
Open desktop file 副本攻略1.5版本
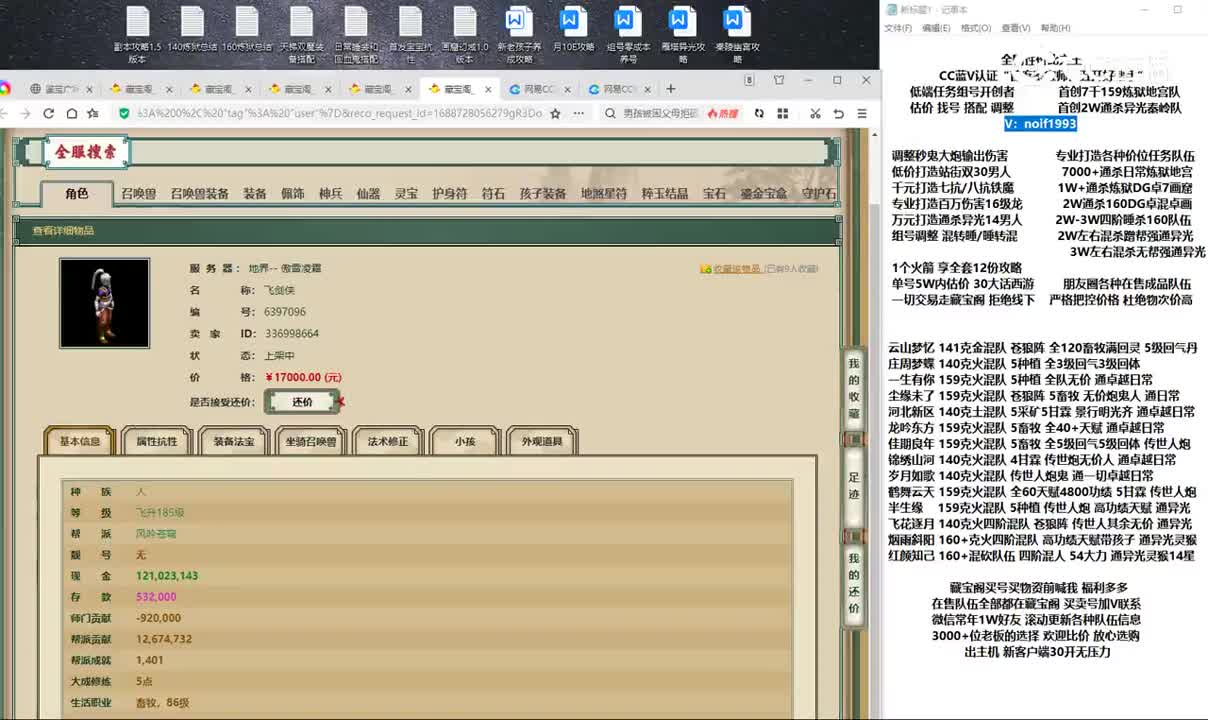point(137,35)
